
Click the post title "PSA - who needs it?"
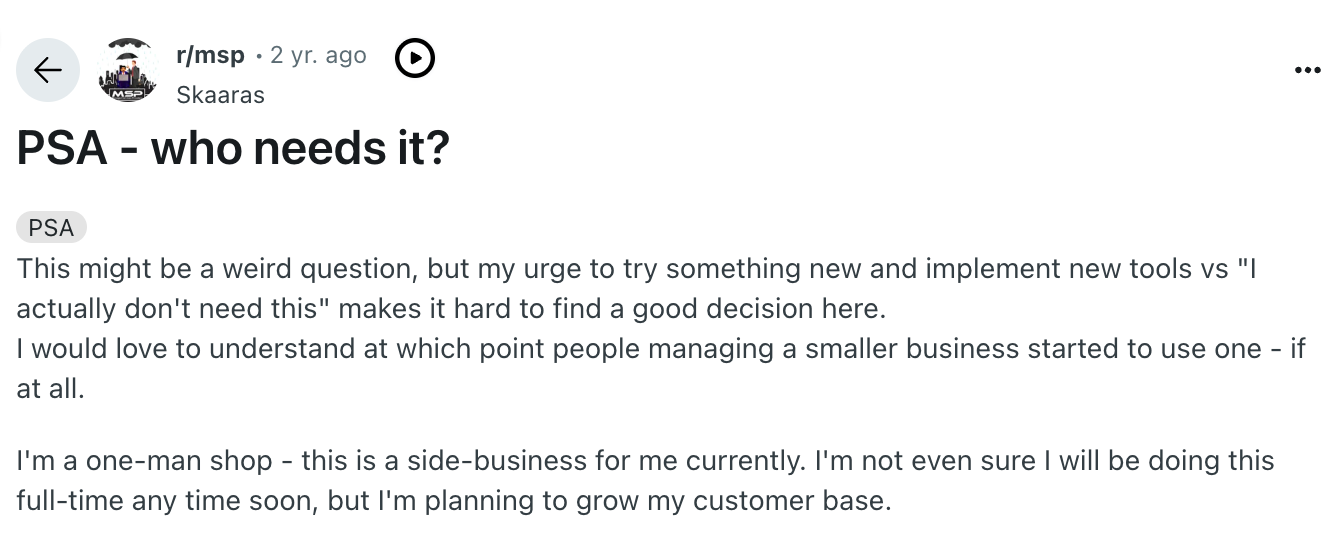(x=233, y=150)
